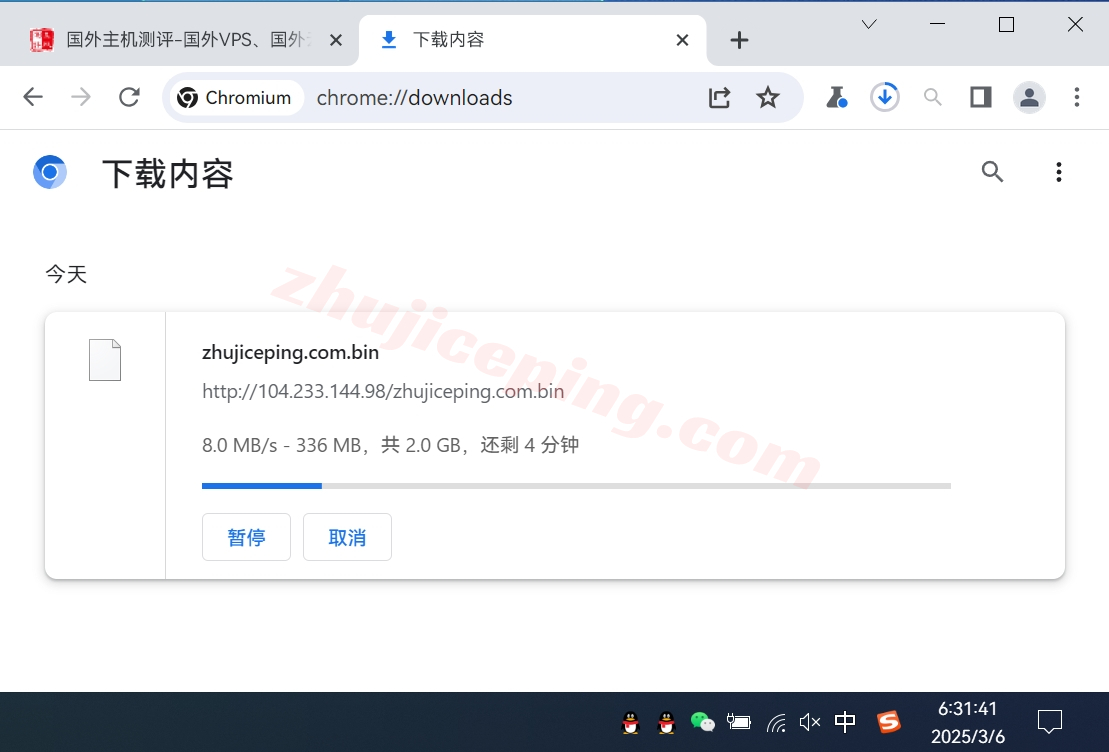Select the 下载内容 tab
This screenshot has width=1109, height=752.
click(532, 40)
